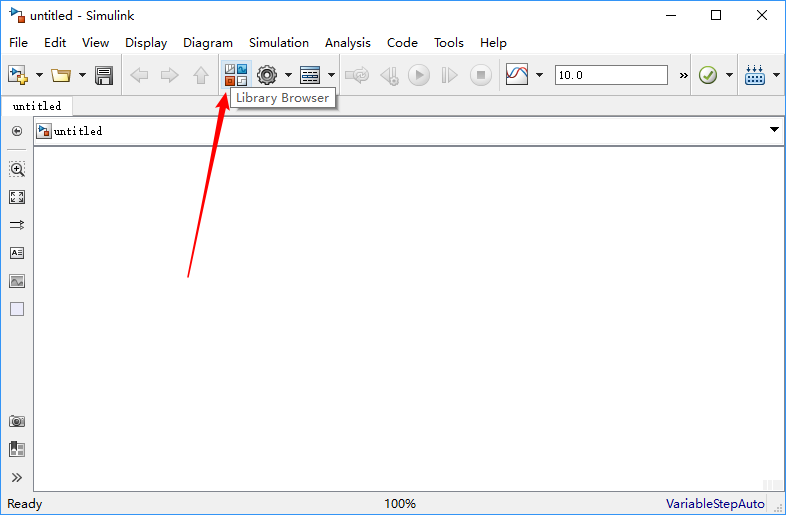Open the Edit menu
Viewport: 786px width, 515px height.
55,43
